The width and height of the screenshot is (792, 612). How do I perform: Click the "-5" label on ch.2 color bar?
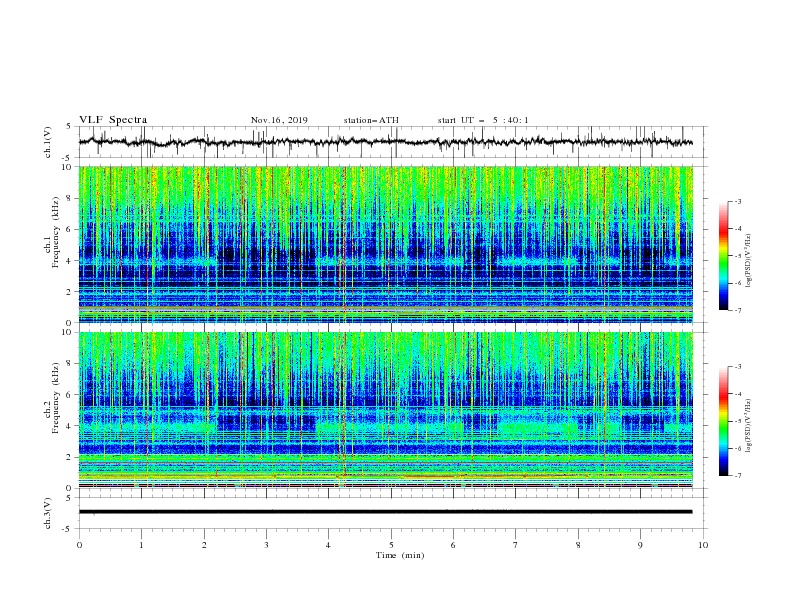coord(738,421)
